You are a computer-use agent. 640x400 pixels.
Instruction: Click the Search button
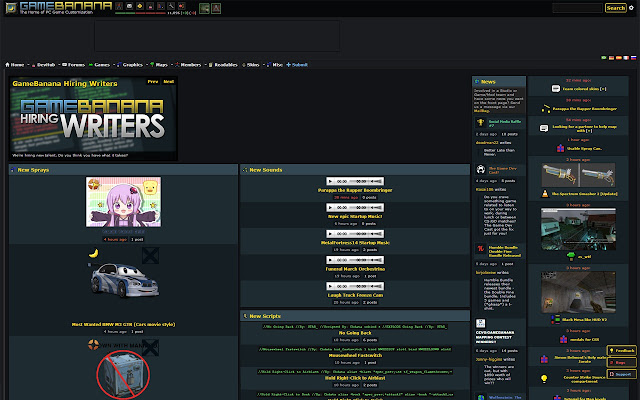[x=616, y=8]
